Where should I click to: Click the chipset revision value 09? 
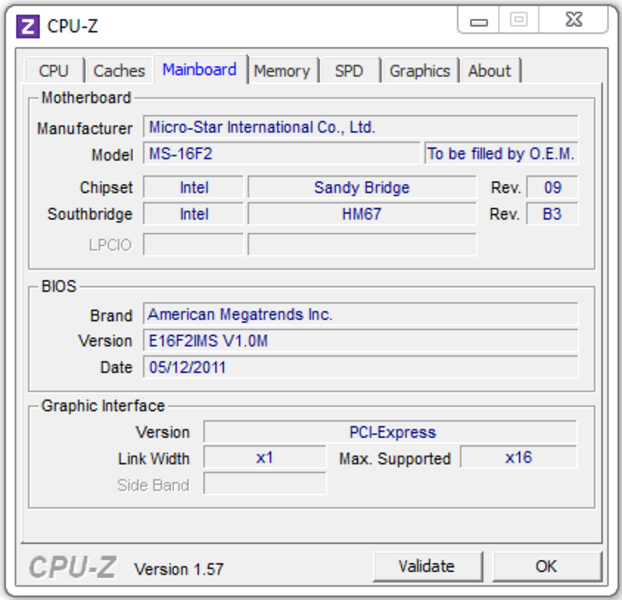point(552,188)
